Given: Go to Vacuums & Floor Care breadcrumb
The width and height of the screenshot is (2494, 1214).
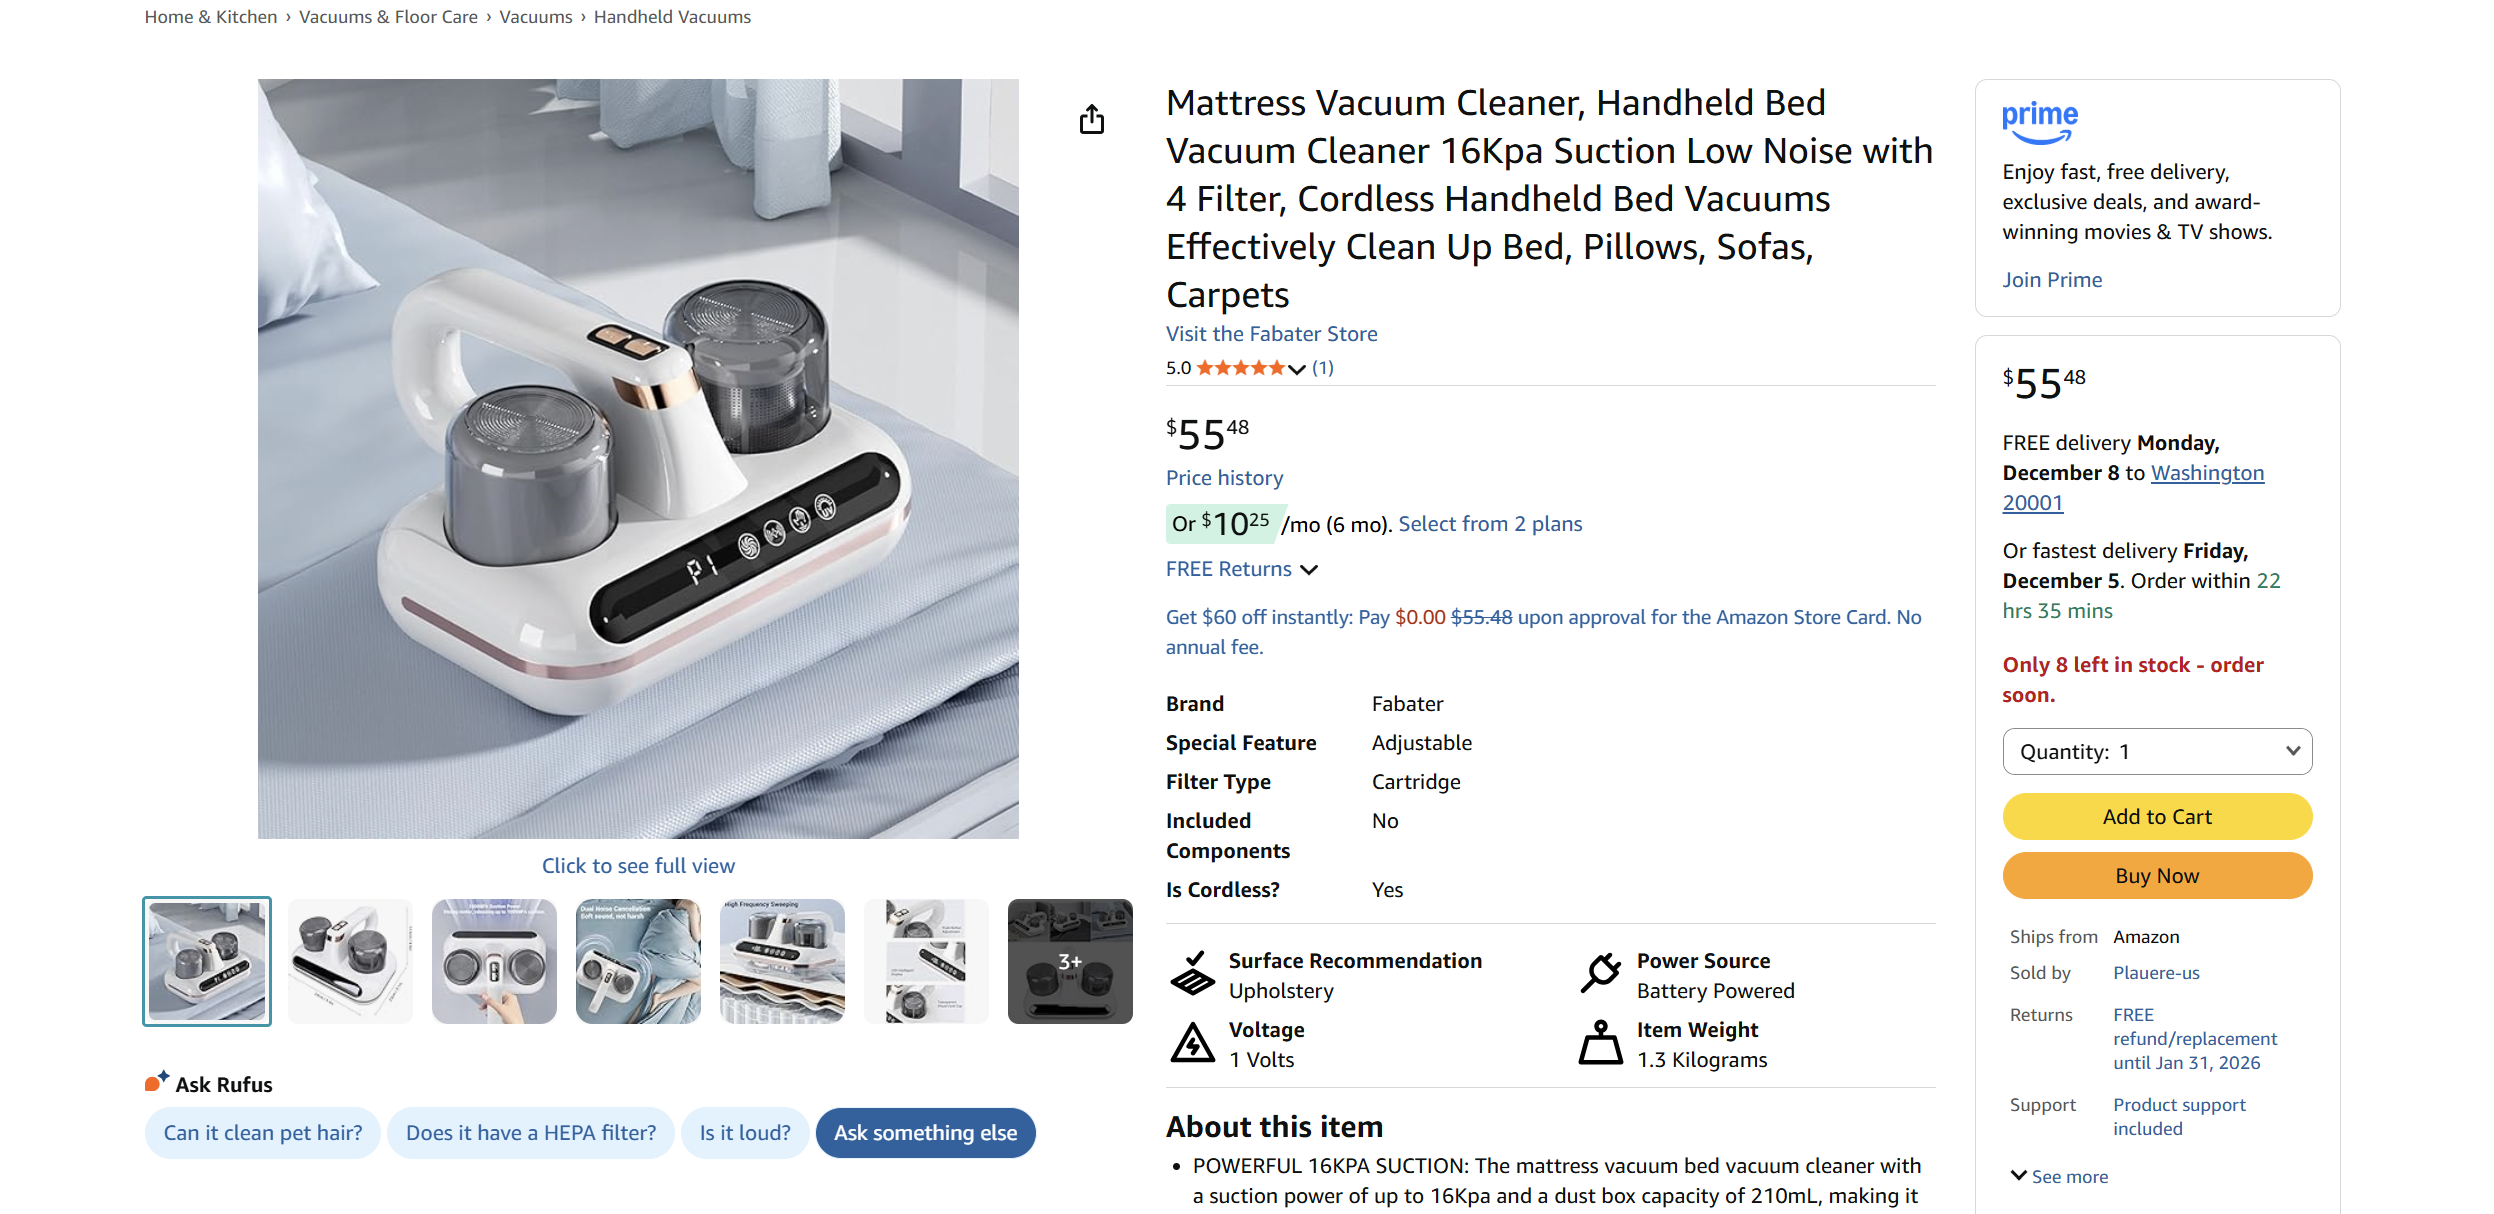Looking at the screenshot, I should click(x=388, y=17).
